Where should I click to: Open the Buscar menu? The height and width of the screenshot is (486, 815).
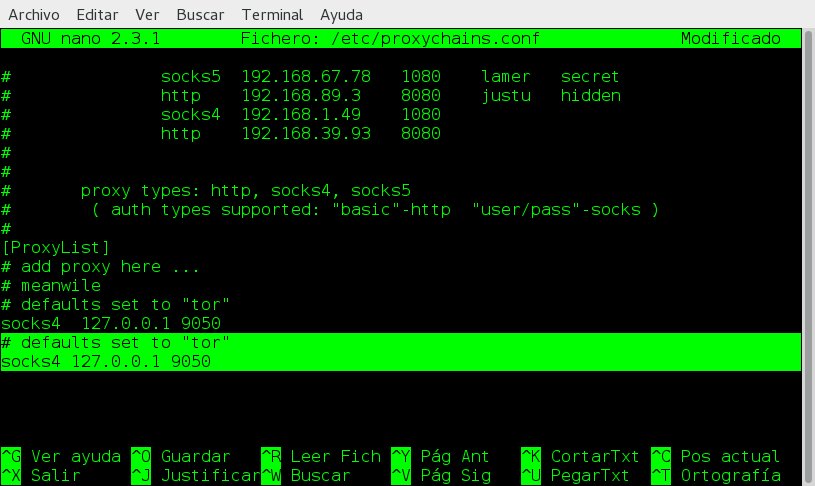point(200,15)
